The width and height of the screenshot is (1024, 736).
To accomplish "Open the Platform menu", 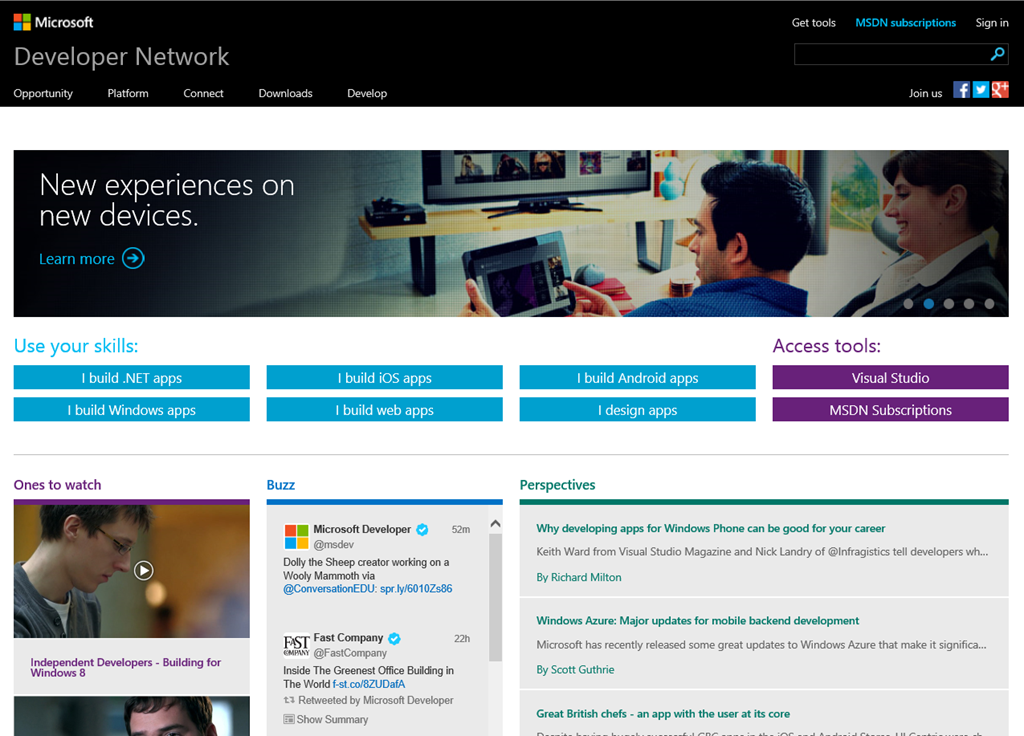I will click(x=128, y=93).
